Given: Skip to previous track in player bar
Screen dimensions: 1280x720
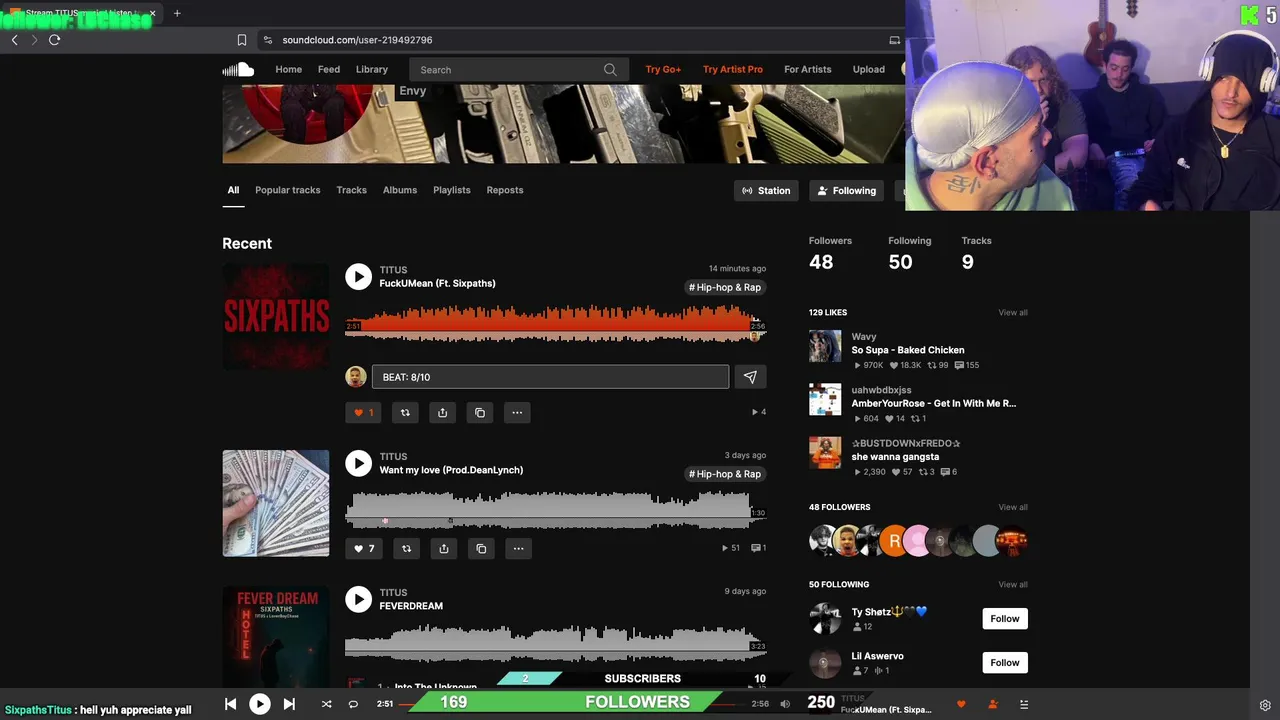Looking at the screenshot, I should point(230,704).
